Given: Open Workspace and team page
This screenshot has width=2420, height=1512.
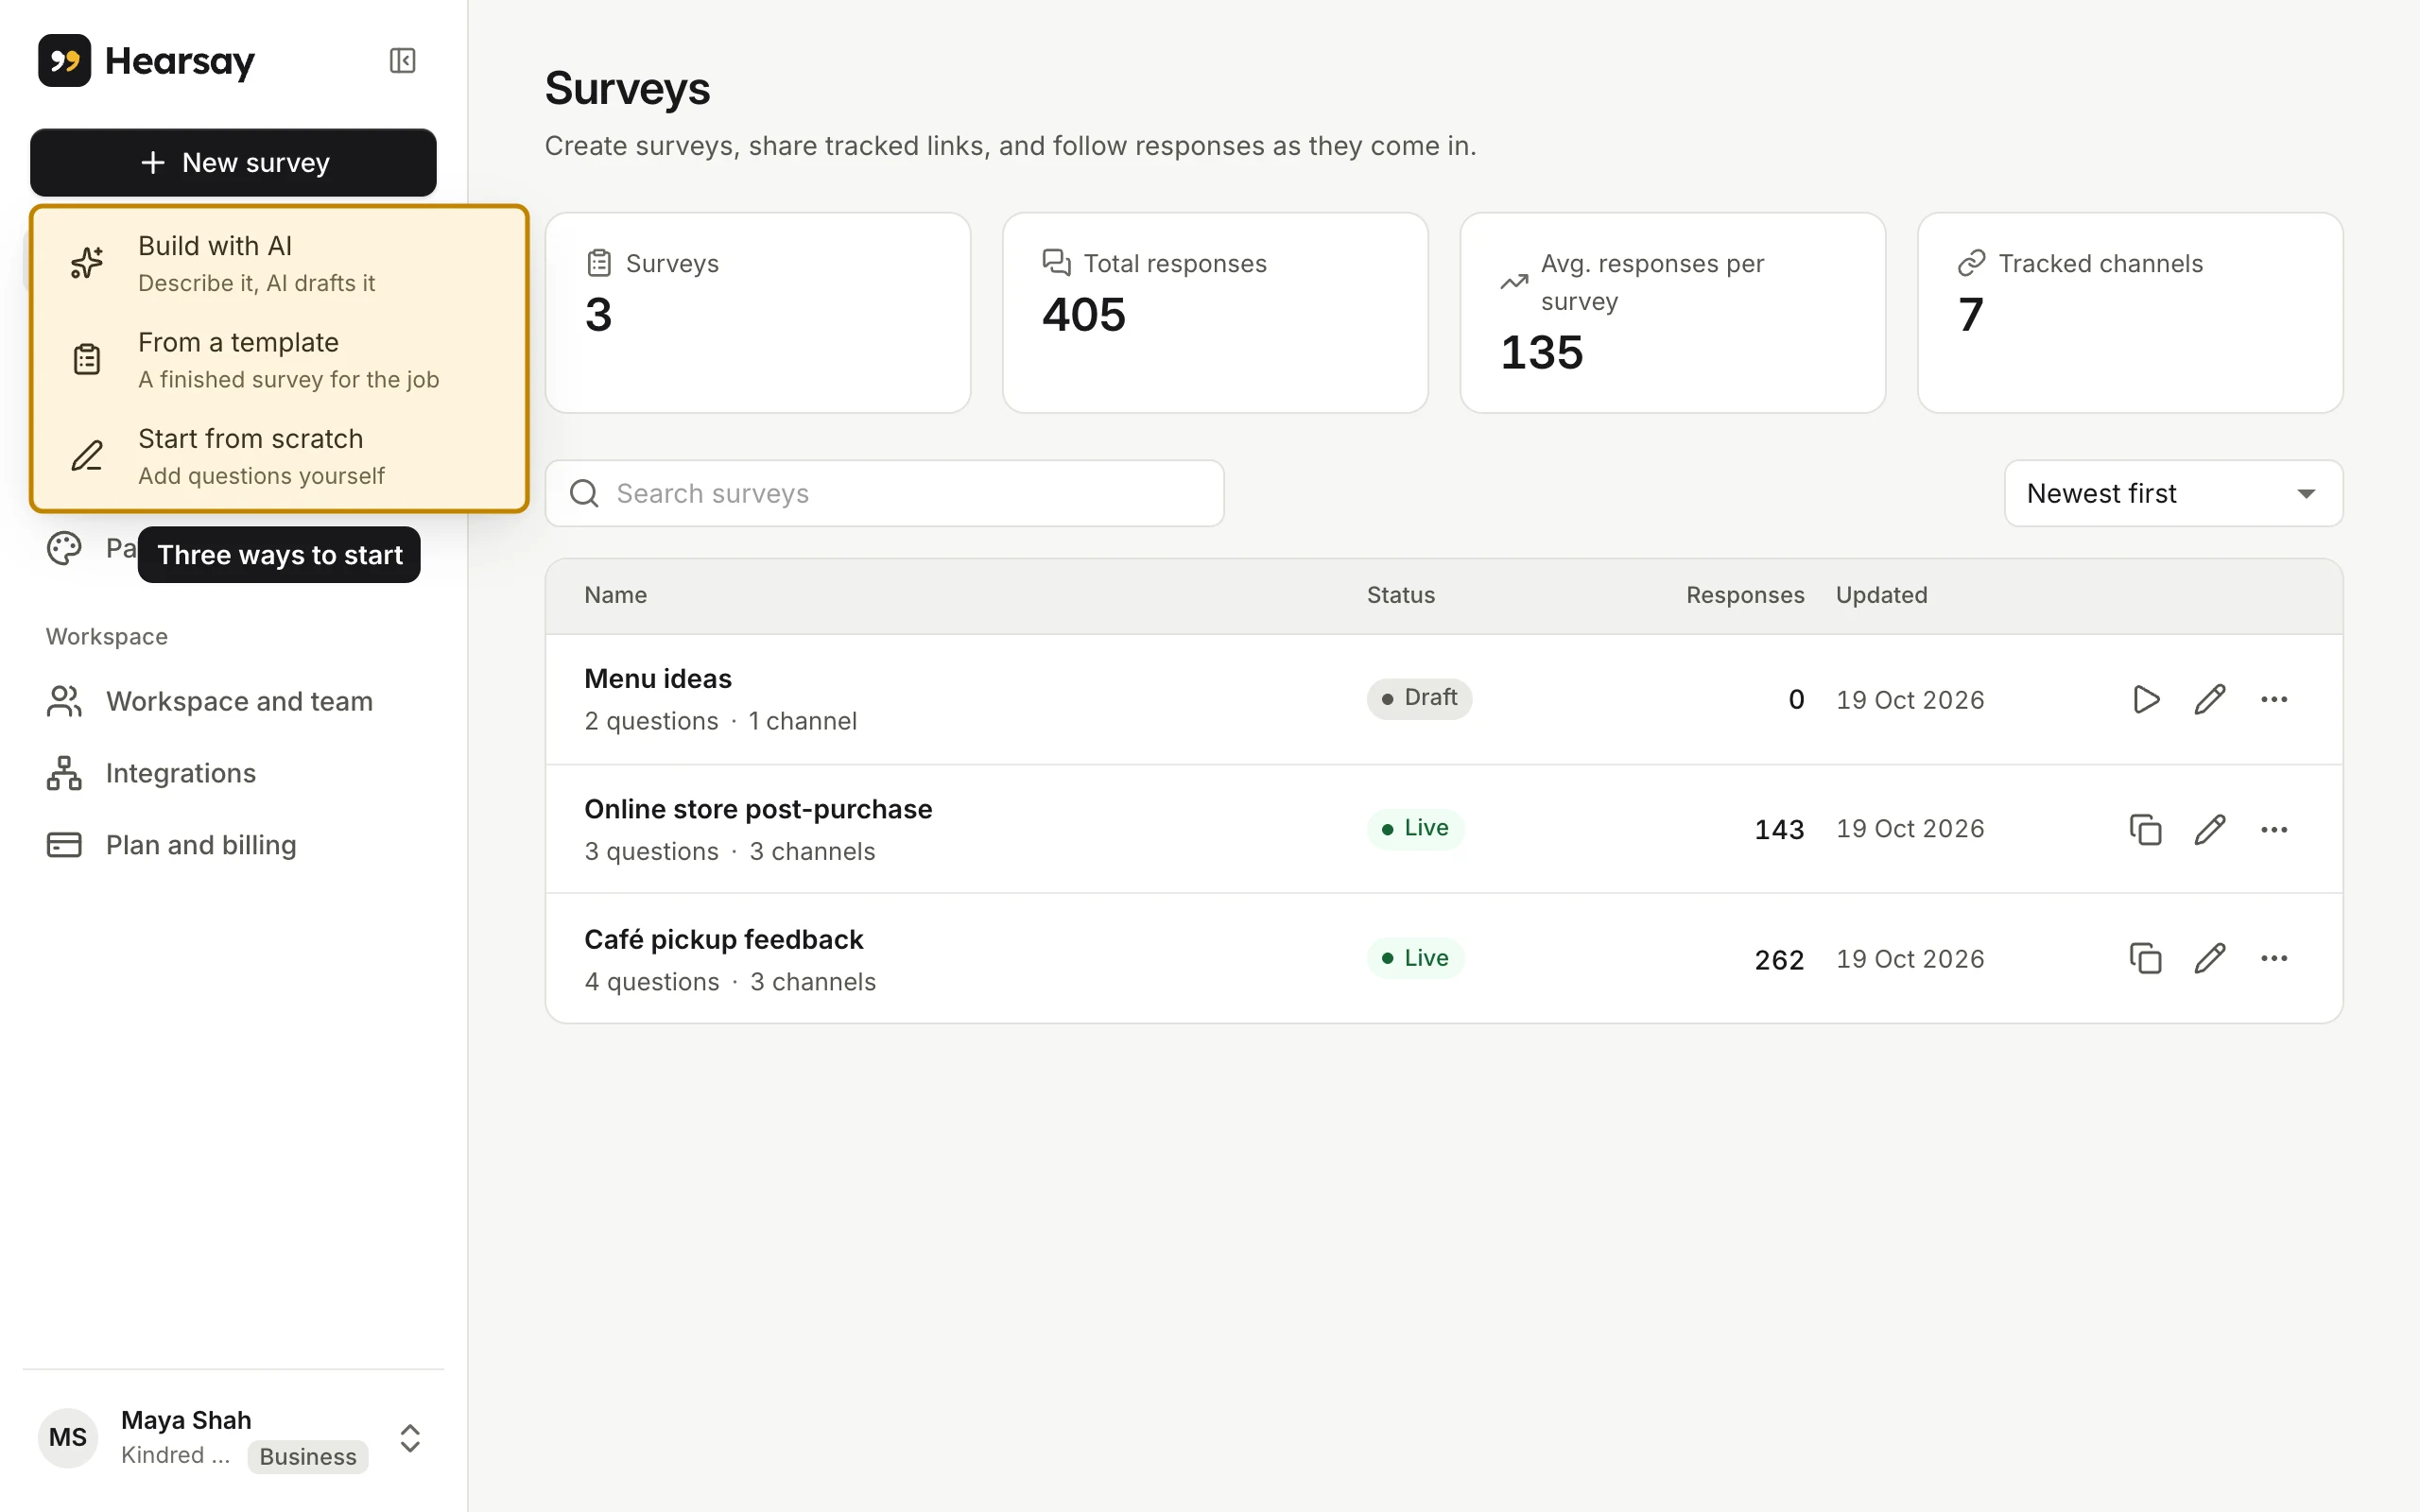Looking at the screenshot, I should pos(233,701).
